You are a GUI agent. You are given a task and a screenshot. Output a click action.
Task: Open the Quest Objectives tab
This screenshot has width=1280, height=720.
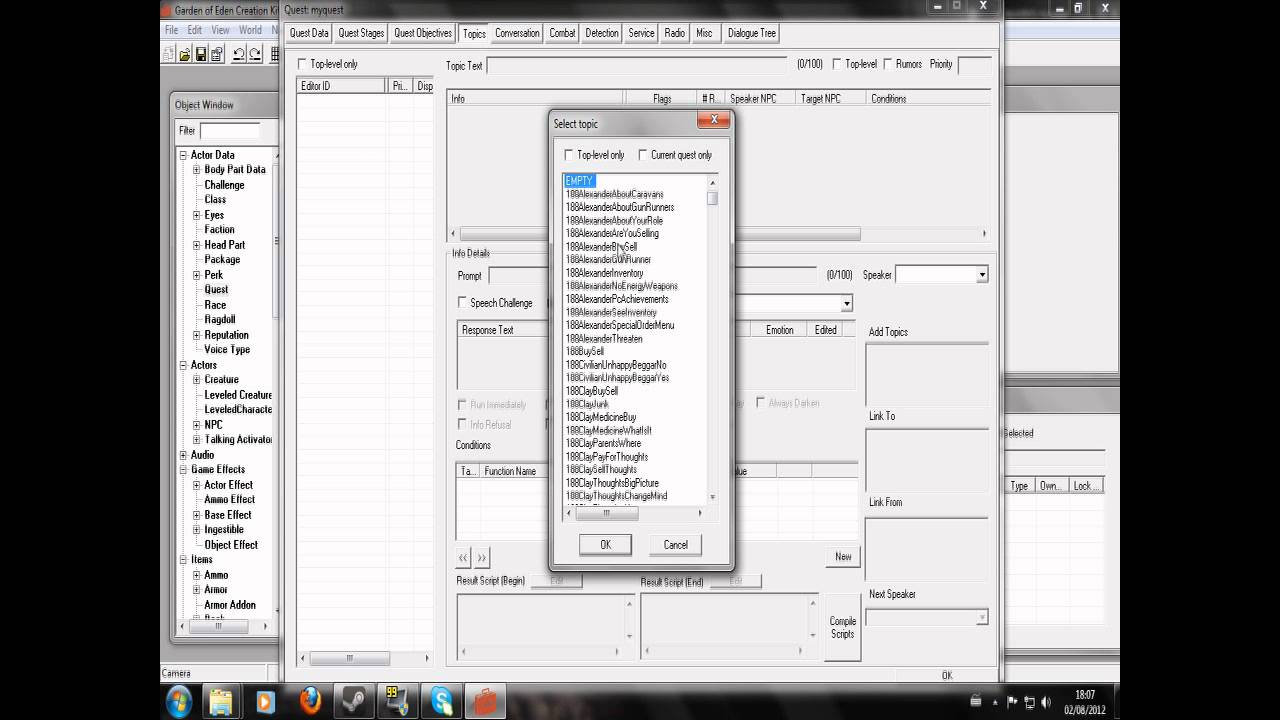point(423,33)
